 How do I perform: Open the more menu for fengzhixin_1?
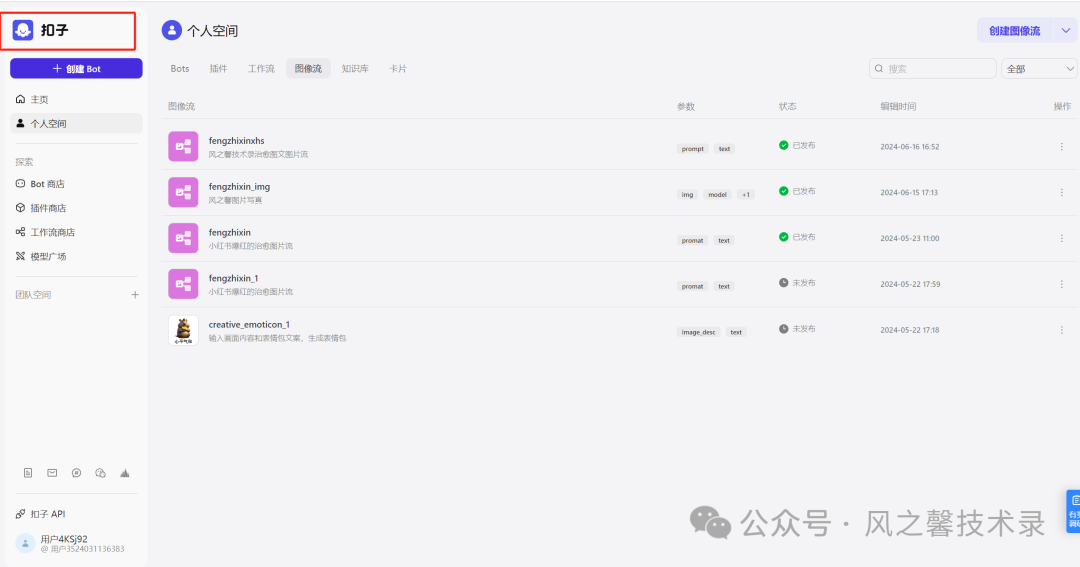click(1061, 284)
